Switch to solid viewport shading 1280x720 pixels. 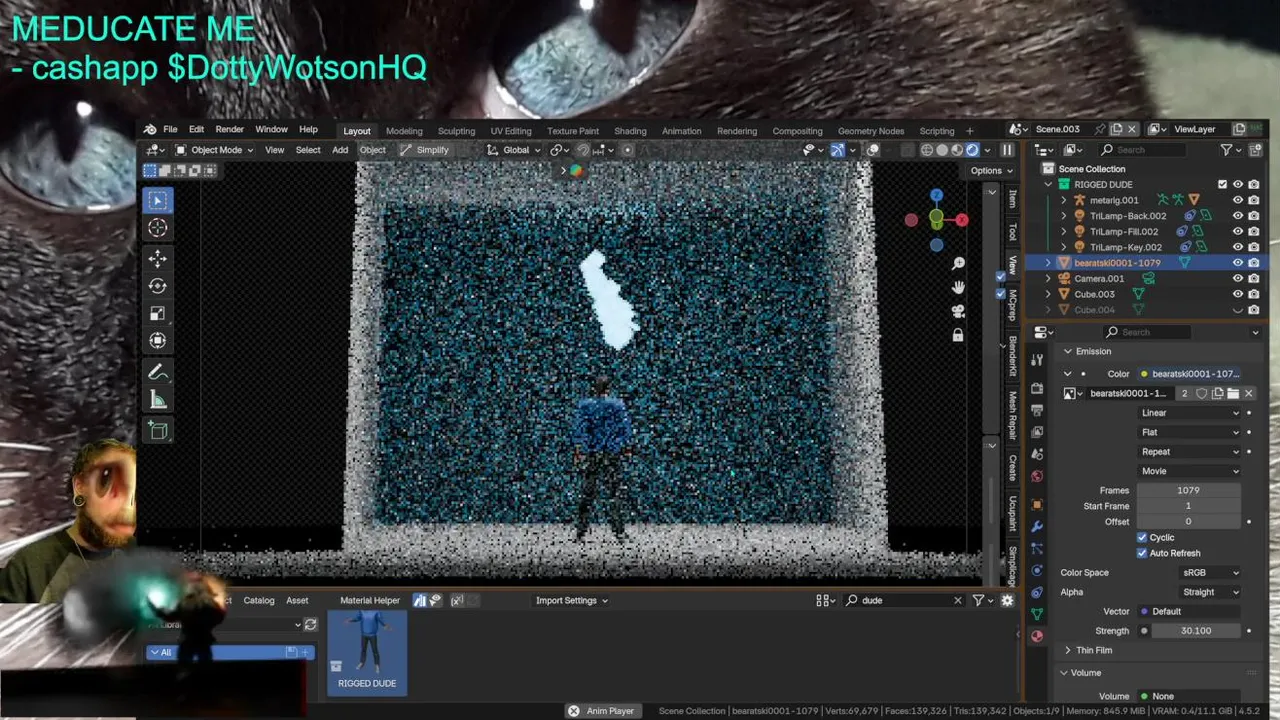pos(942,150)
